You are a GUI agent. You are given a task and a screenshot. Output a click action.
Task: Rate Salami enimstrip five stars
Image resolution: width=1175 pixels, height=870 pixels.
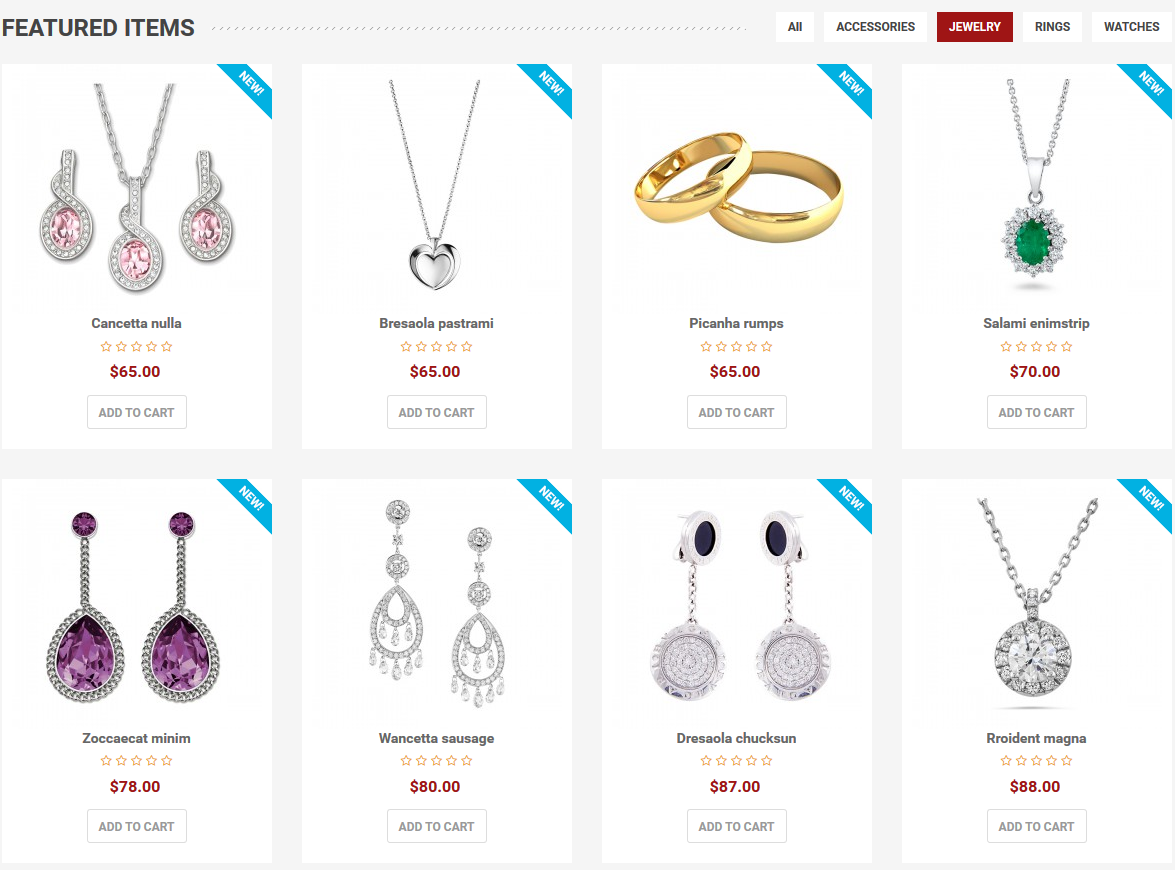[1066, 346]
